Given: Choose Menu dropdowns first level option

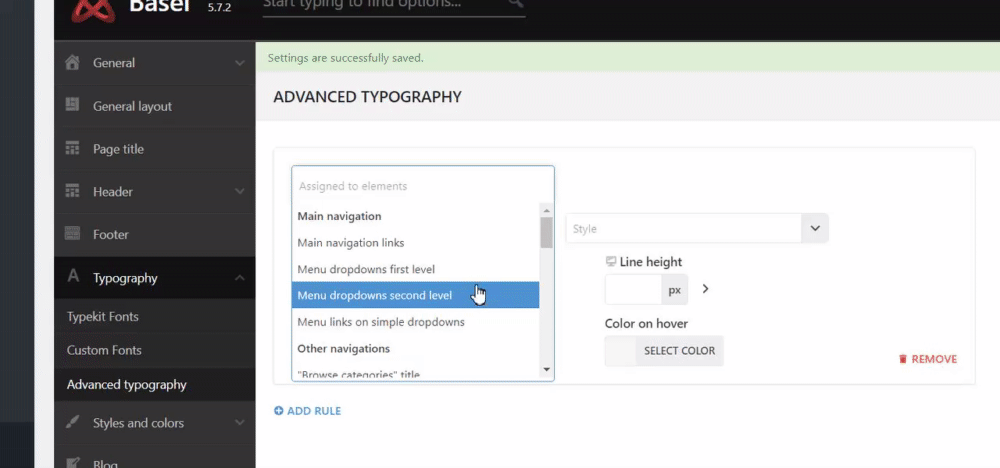Looking at the screenshot, I should point(366,269).
